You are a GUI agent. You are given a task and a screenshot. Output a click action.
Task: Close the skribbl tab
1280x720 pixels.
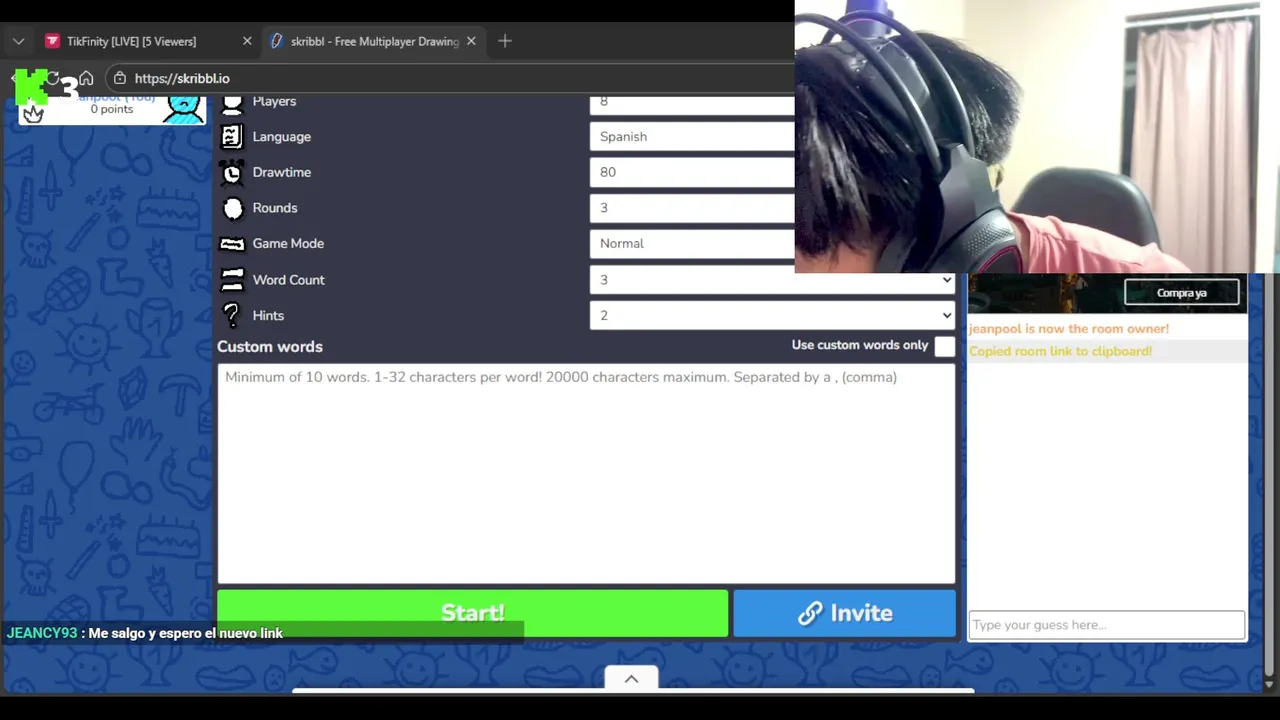pyautogui.click(x=471, y=41)
